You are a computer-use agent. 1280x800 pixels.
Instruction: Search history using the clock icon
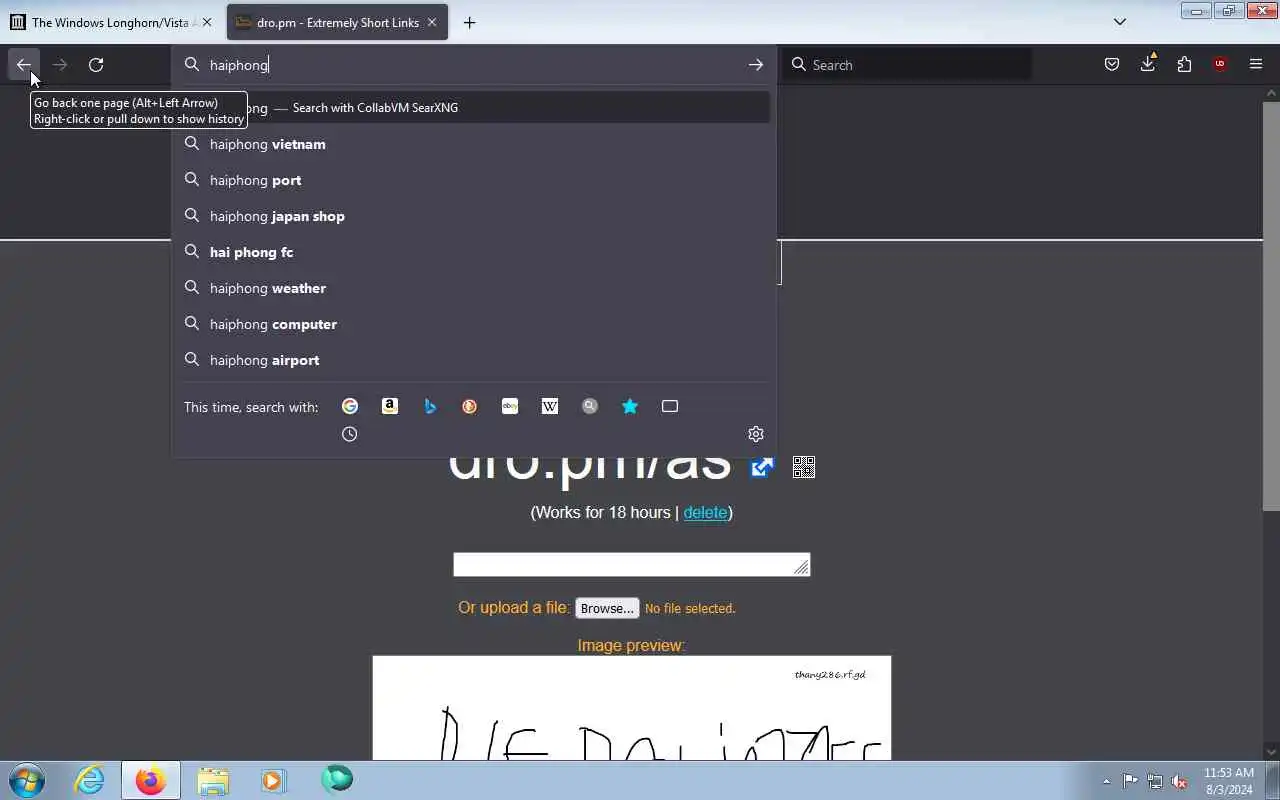click(350, 434)
